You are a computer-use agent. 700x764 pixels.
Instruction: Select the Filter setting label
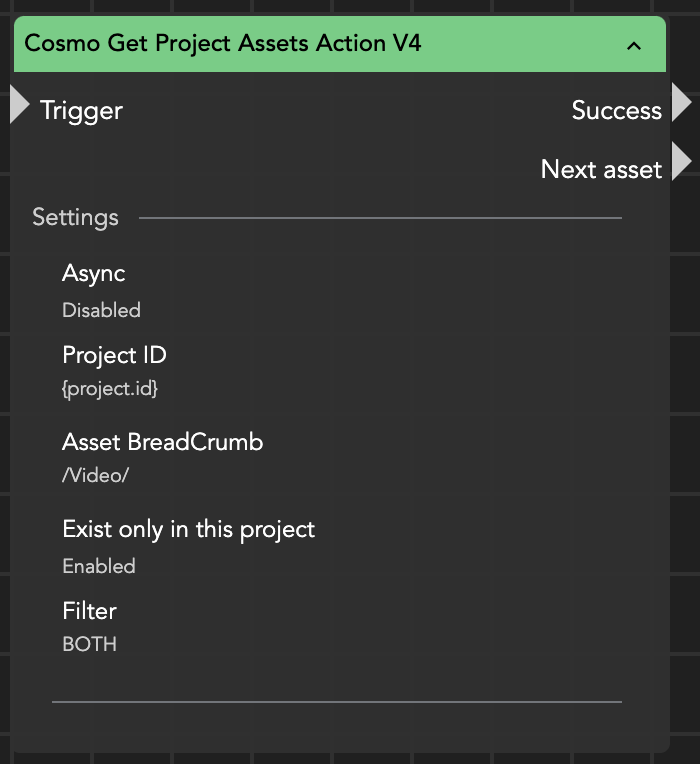coord(89,610)
